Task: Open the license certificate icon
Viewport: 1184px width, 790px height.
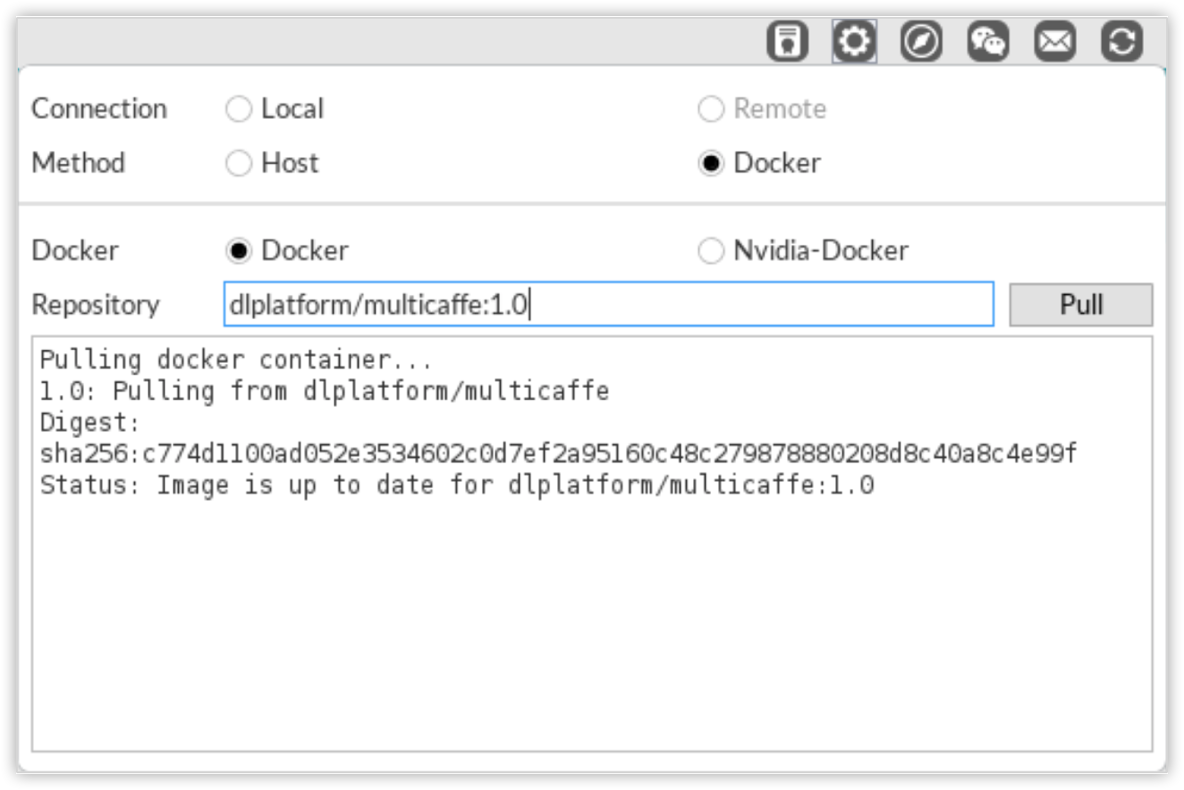Action: [x=787, y=42]
